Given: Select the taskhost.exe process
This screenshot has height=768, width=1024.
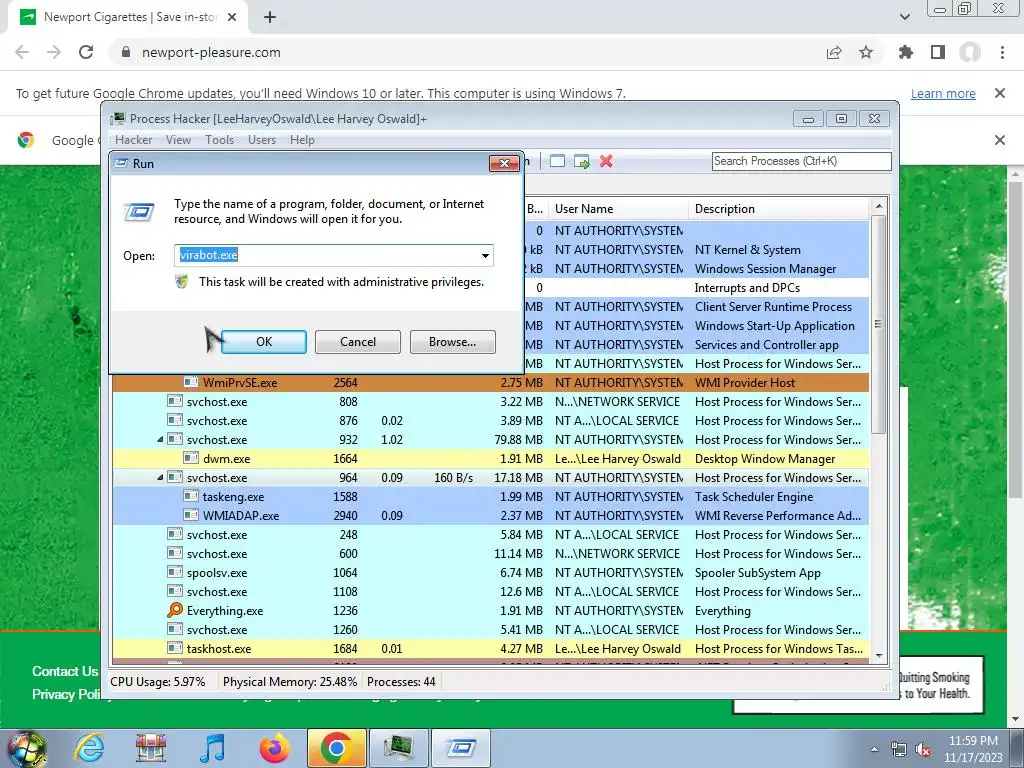Looking at the screenshot, I should tap(491, 648).
